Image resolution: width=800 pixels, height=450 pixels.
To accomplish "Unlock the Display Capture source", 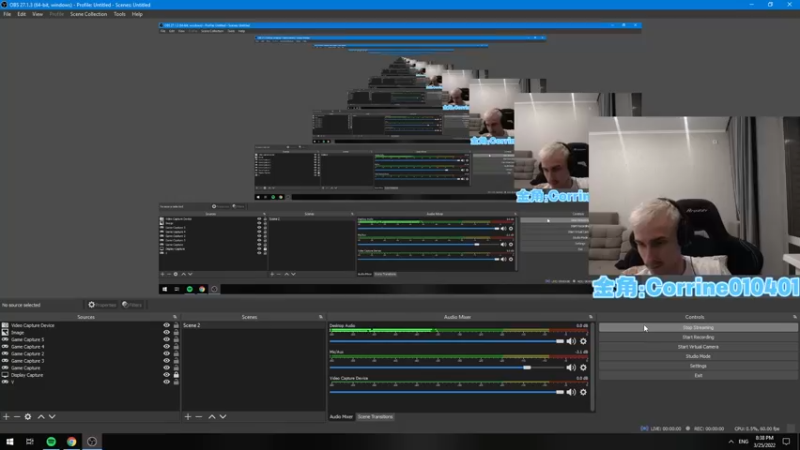I will pos(176,375).
